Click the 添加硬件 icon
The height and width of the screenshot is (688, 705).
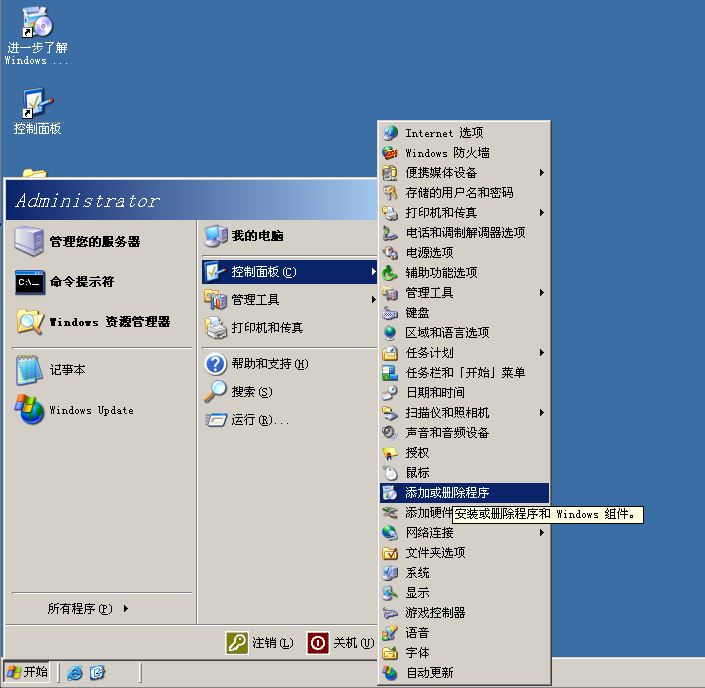coord(390,513)
